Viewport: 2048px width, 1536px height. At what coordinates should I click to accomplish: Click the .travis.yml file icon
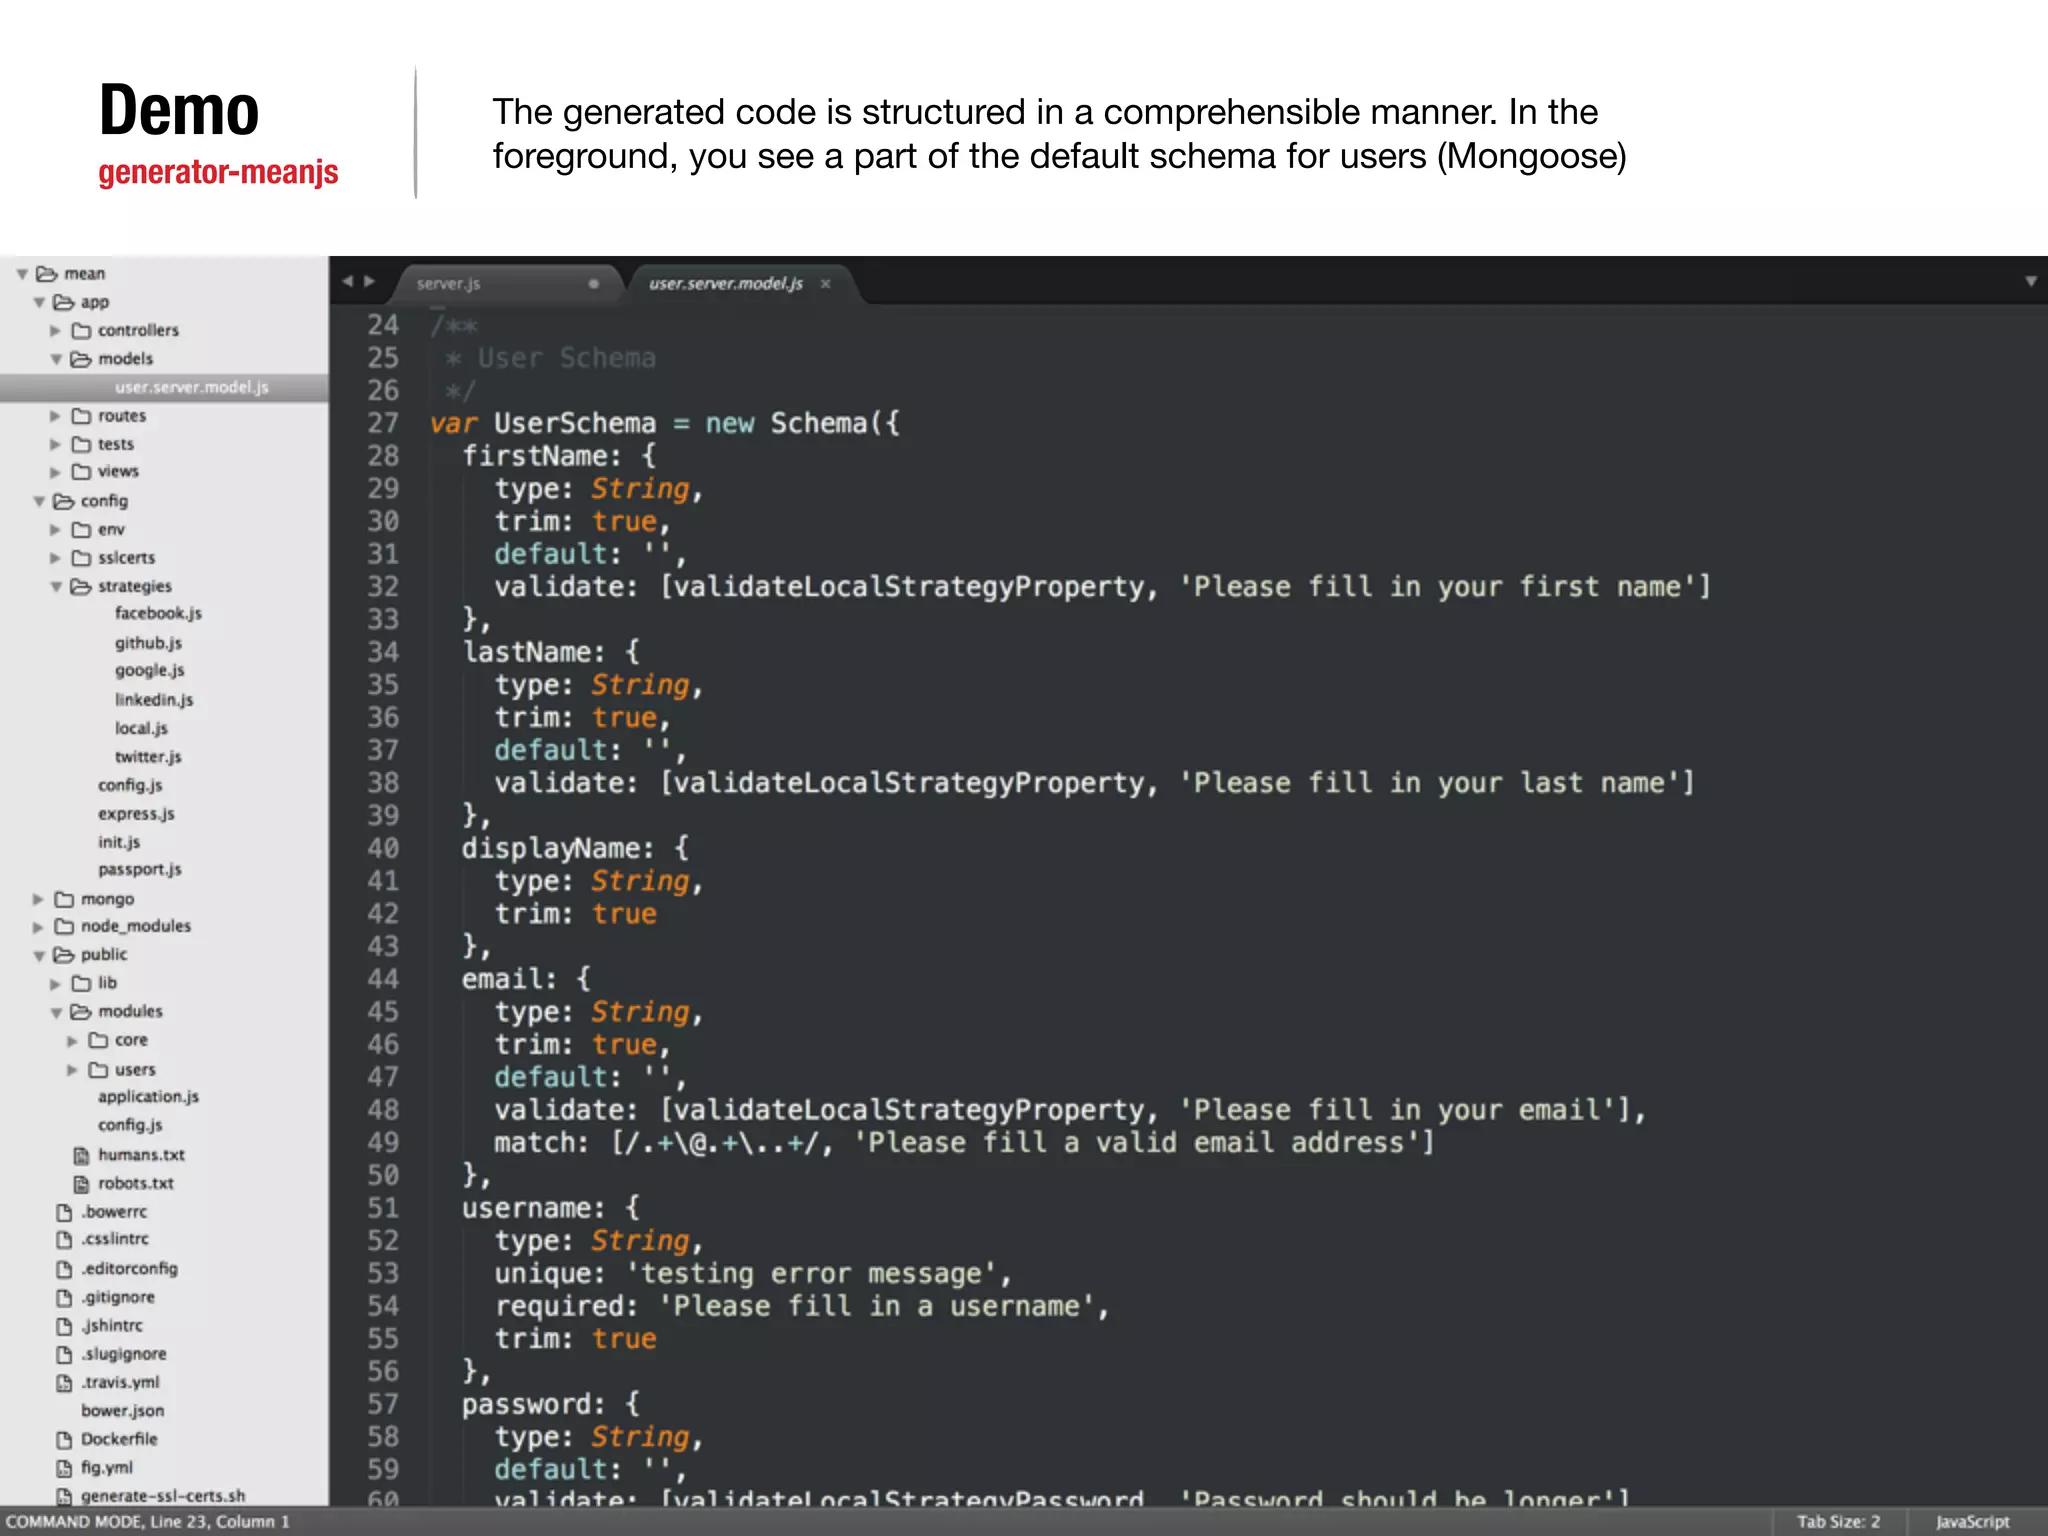tap(64, 1383)
